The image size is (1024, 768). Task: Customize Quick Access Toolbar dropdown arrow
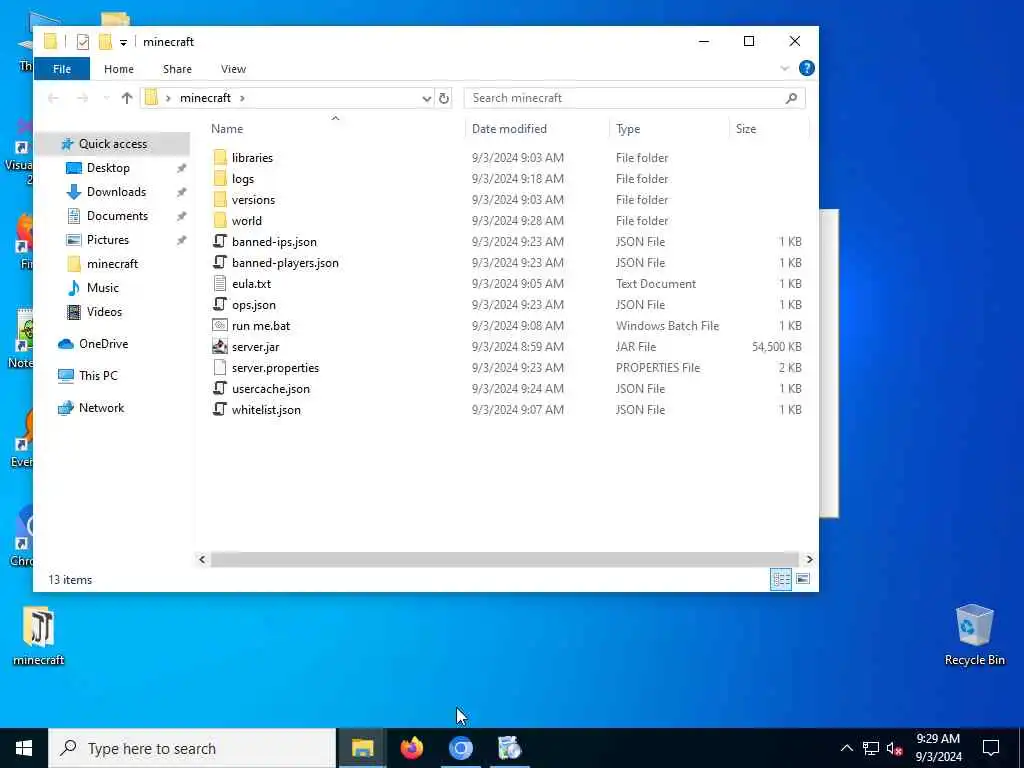click(123, 43)
